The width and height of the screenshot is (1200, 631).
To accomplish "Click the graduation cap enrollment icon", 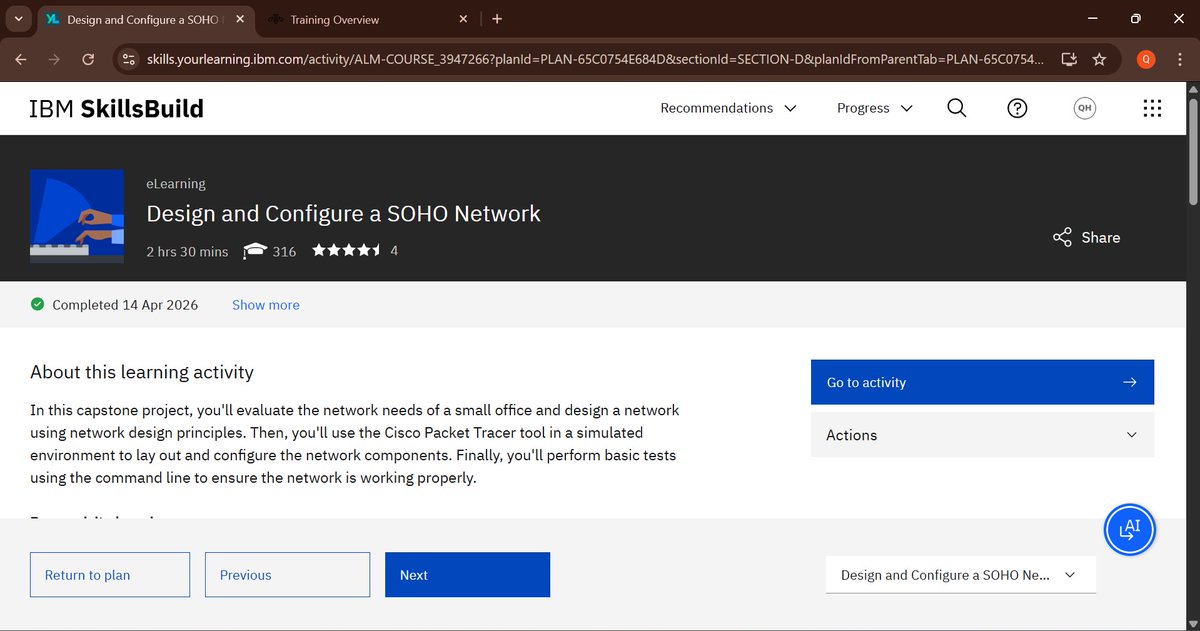I will pos(255,251).
